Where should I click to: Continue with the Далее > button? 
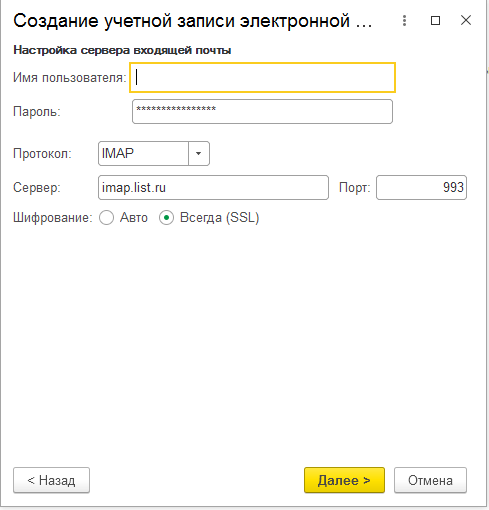(344, 480)
